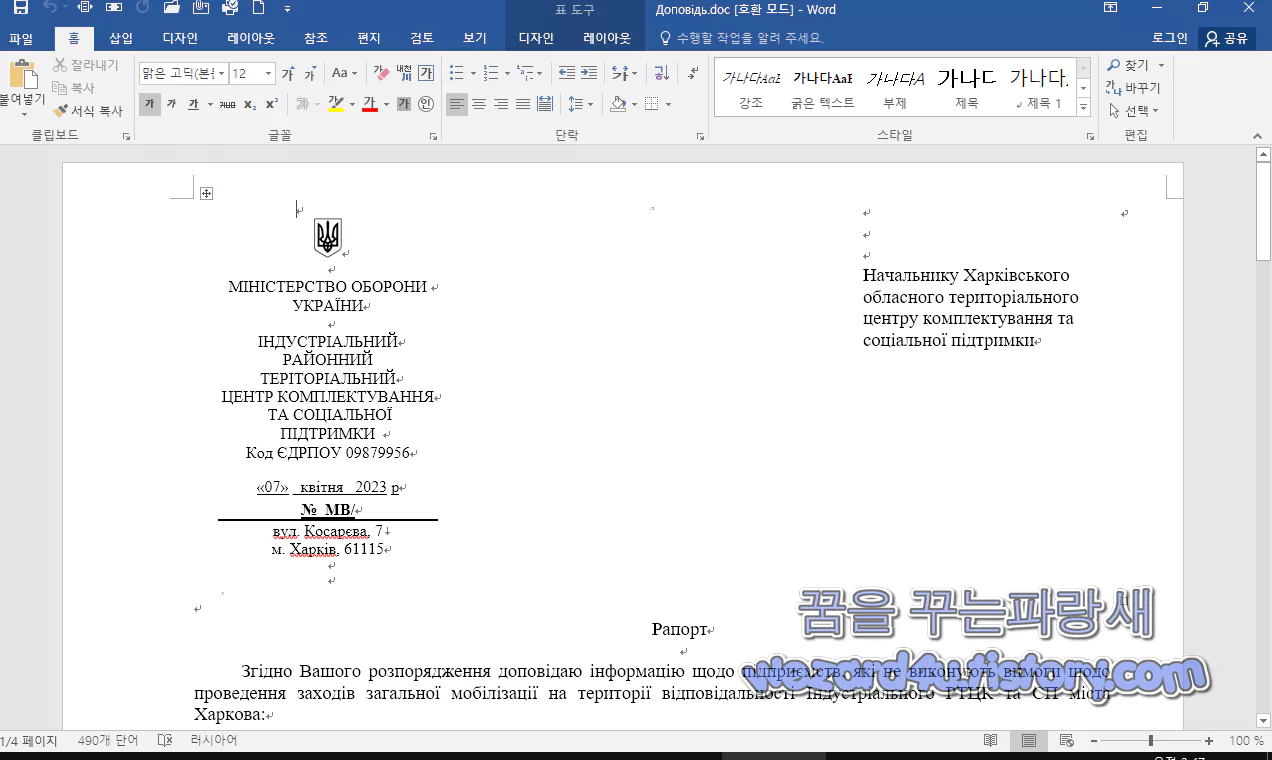Toggle bold formatting in the font group
Viewport: 1272px width, 760px height.
149,103
